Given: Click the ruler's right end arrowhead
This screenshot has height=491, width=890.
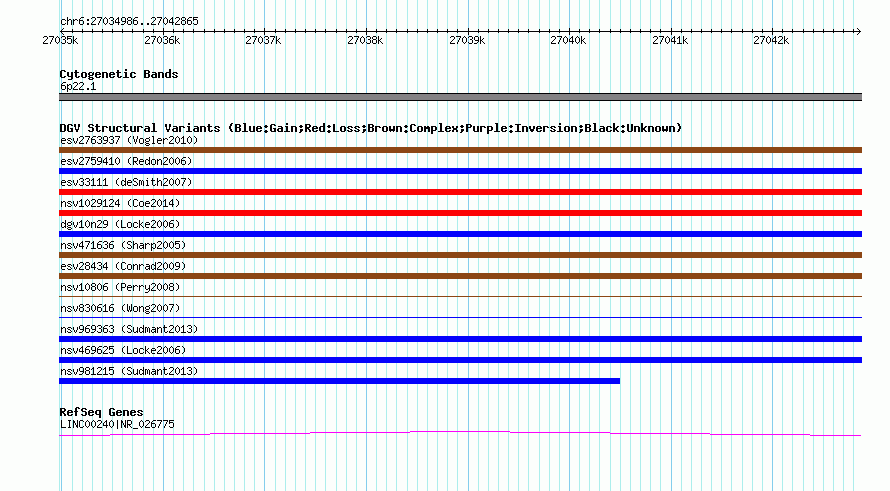Looking at the screenshot, I should 858,32.
